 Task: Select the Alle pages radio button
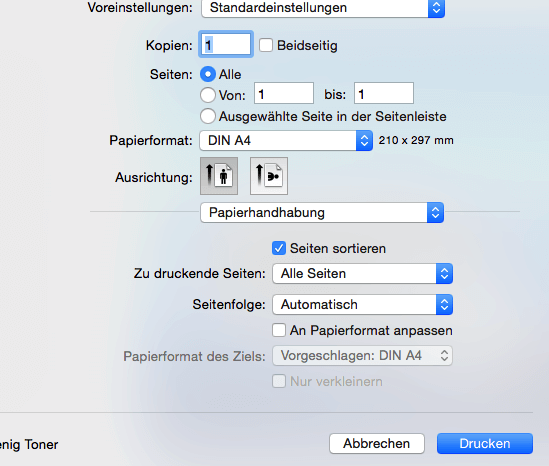tap(208, 74)
